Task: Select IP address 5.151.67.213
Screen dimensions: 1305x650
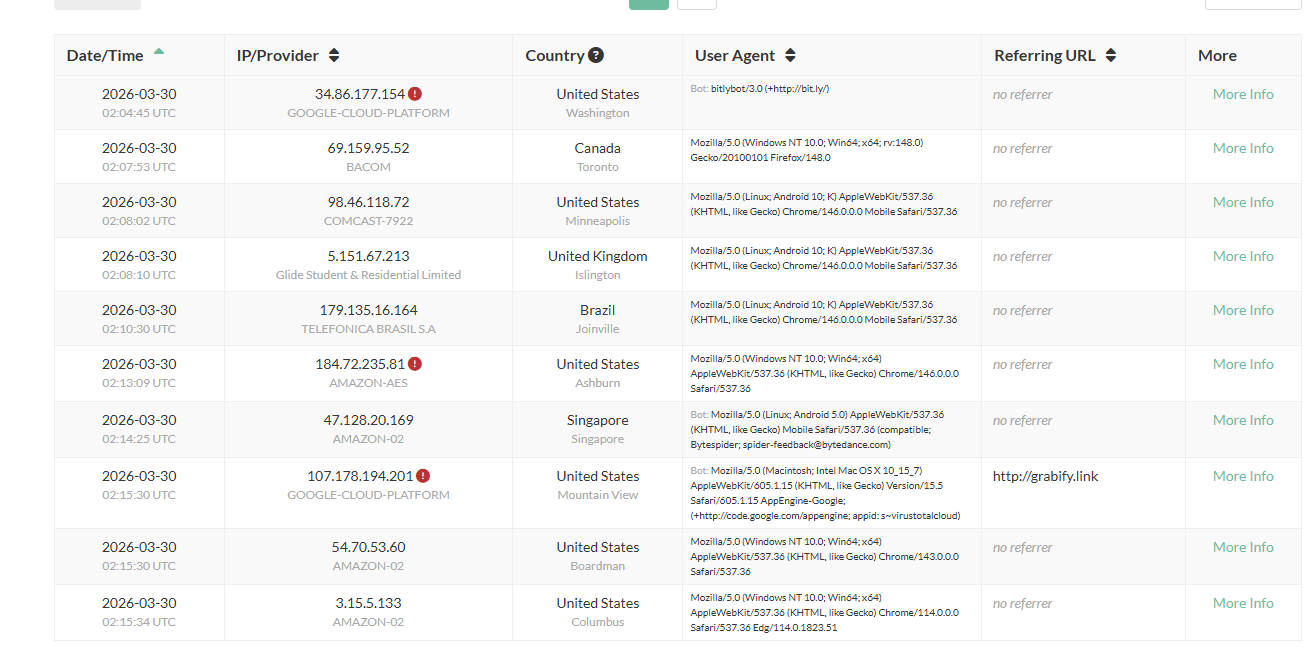Action: point(368,256)
